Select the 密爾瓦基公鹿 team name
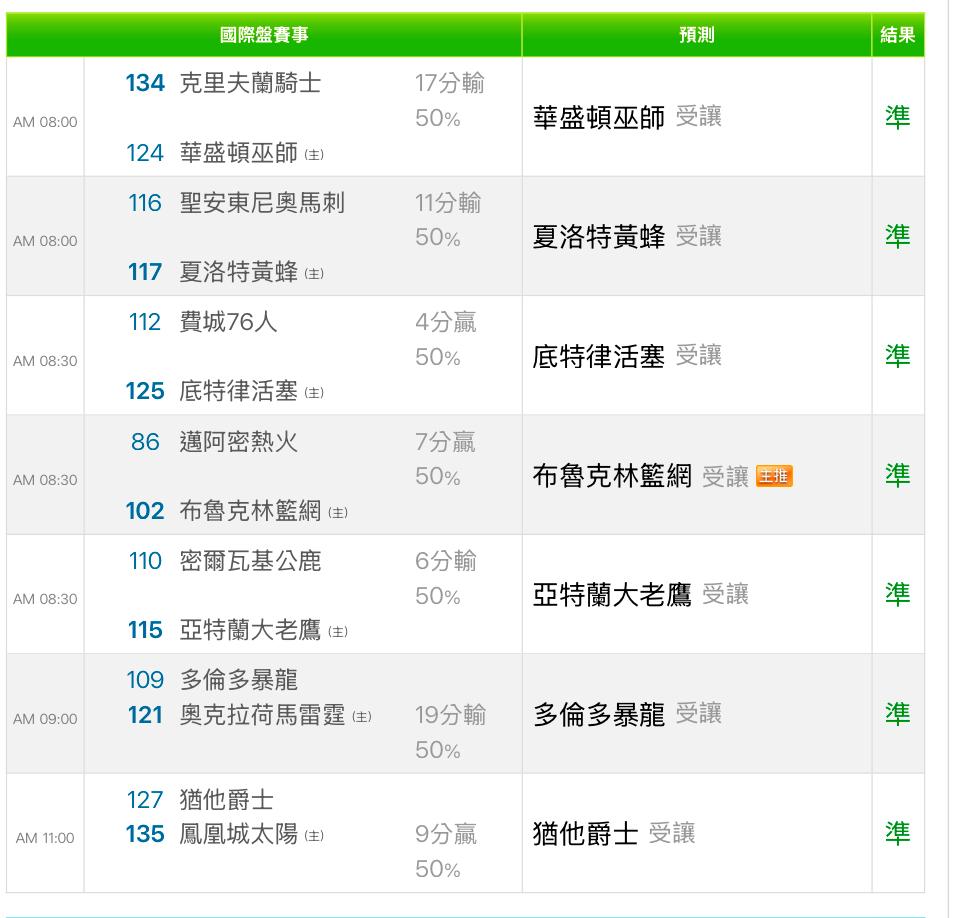Screen dimensions: 961x918 click(250, 561)
